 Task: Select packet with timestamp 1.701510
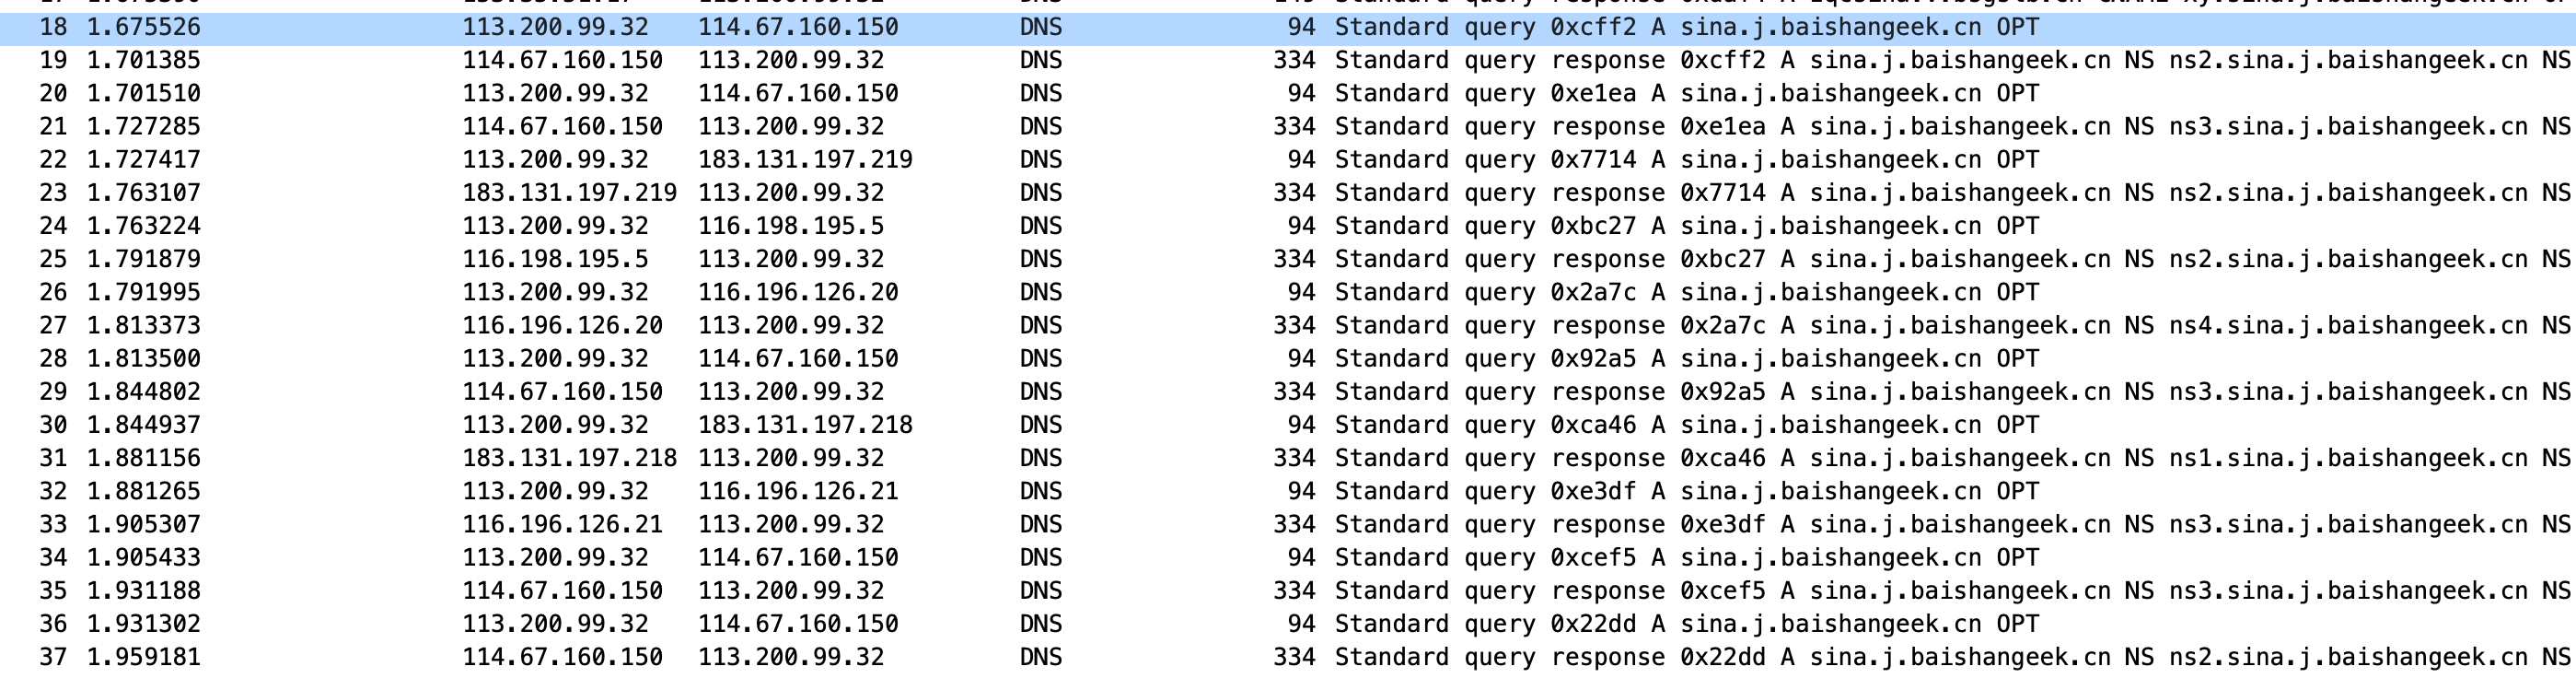(x=1288, y=94)
